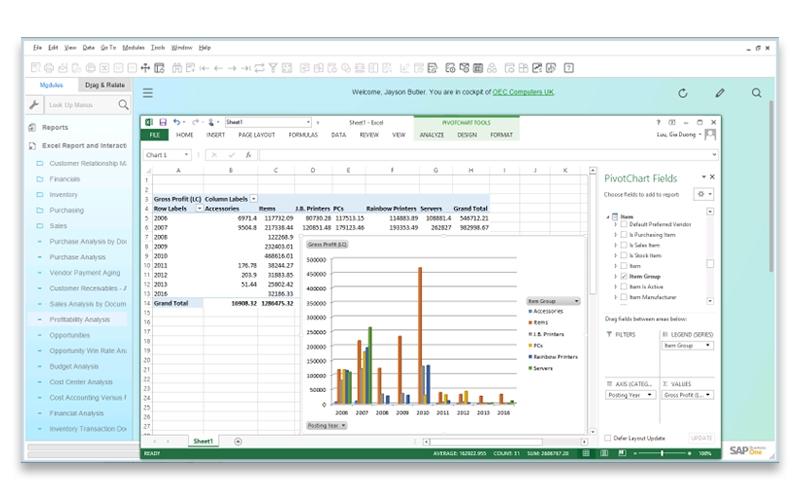Image resolution: width=800 pixels, height=500 pixels.
Task: Open the Excel FILE tab
Action: [x=155, y=135]
